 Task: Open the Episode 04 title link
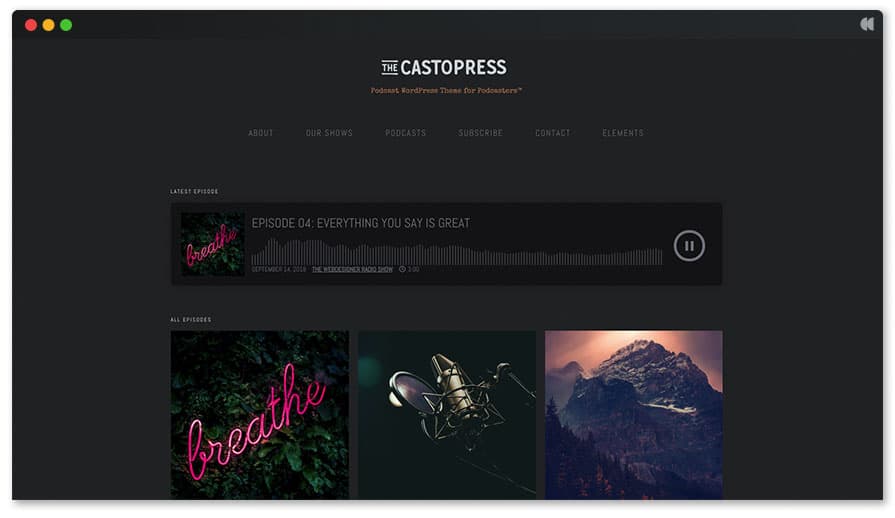pos(361,223)
